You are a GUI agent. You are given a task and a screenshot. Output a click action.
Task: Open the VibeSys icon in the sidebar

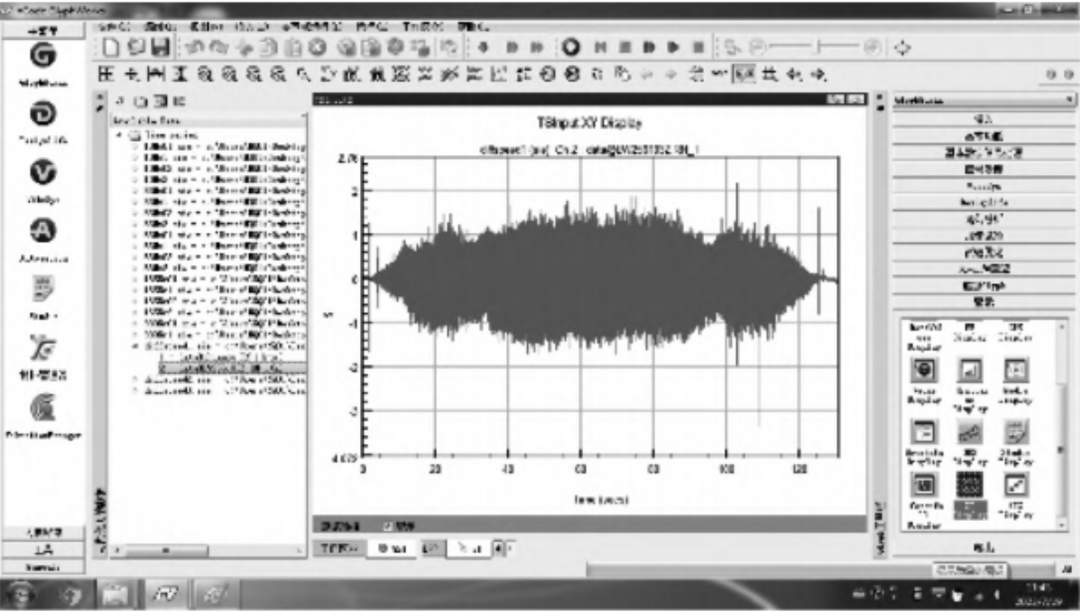43,172
